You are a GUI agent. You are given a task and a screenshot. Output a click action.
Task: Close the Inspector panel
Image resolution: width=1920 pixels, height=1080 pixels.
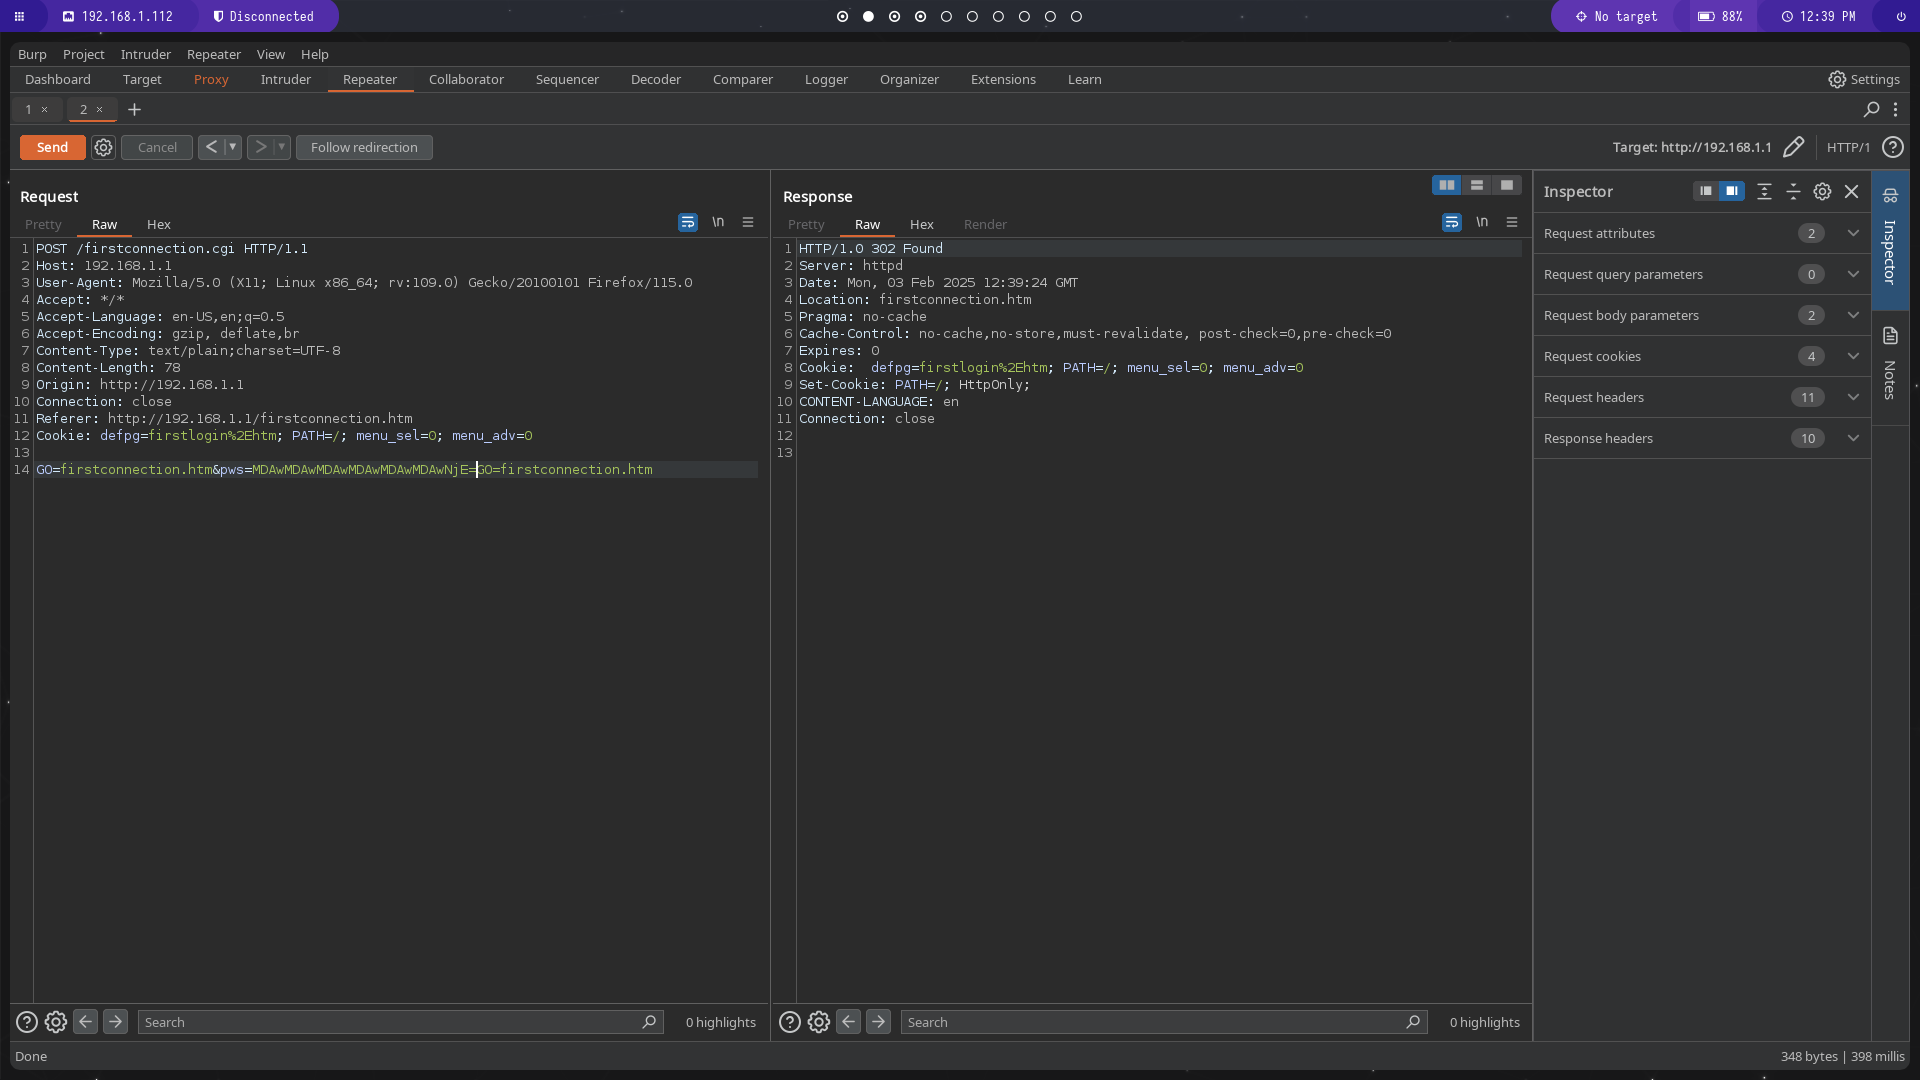tap(1852, 191)
